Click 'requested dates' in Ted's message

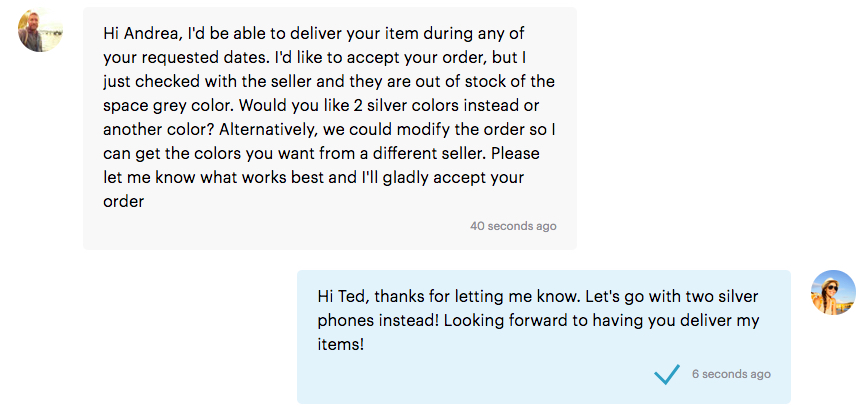coord(195,58)
